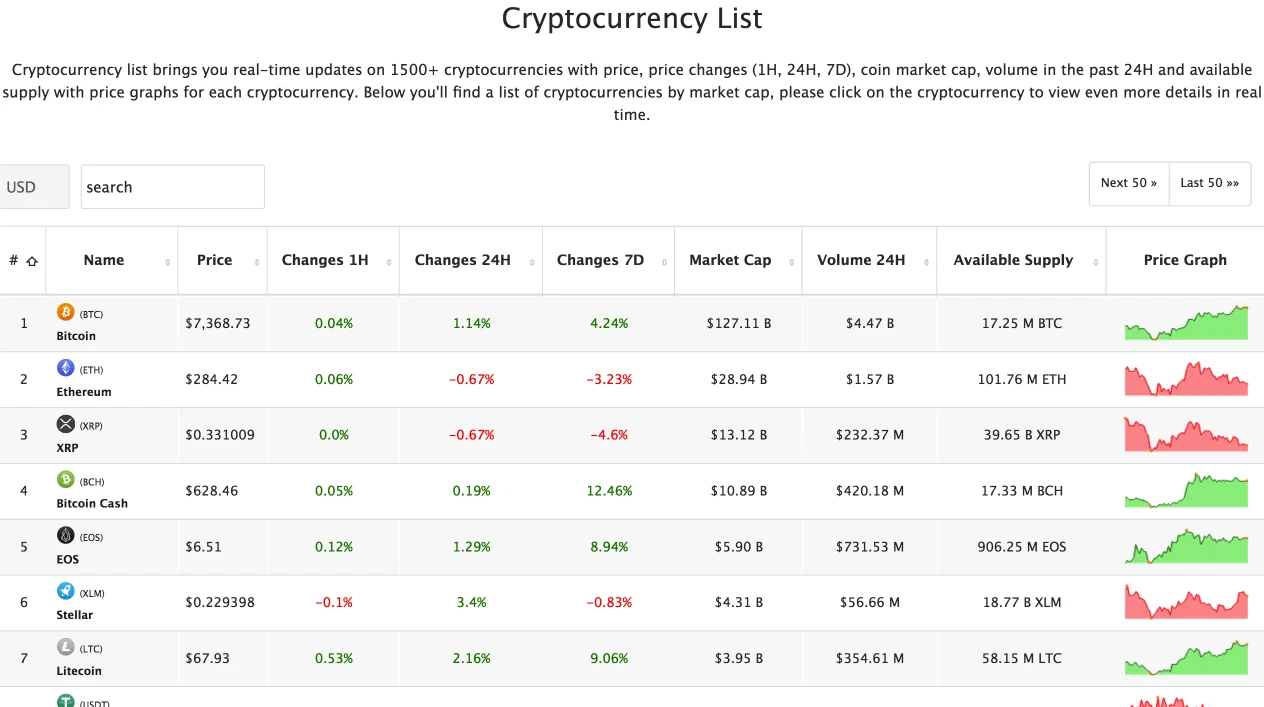Viewport: 1264px width, 707px height.
Task: Click Bitcoin's green price graph
Action: pyautogui.click(x=1185, y=322)
